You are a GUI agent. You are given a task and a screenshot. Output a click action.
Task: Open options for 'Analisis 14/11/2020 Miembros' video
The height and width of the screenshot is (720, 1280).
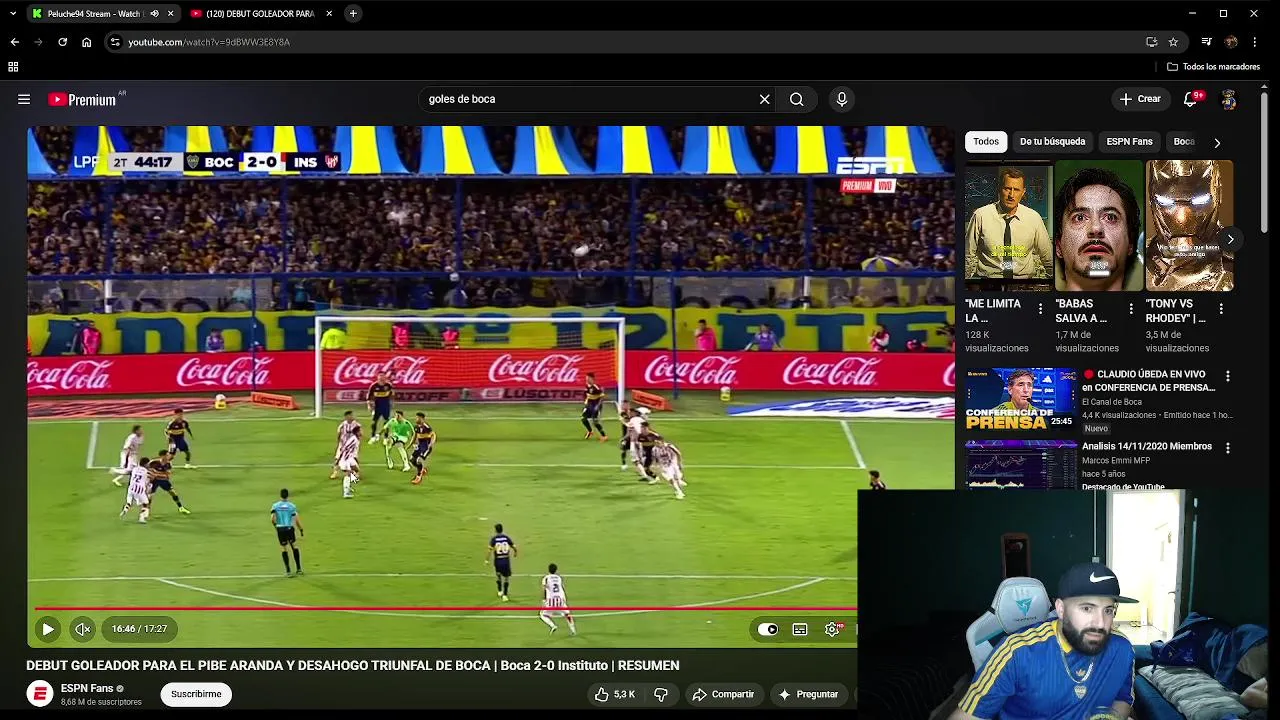tap(1227, 448)
